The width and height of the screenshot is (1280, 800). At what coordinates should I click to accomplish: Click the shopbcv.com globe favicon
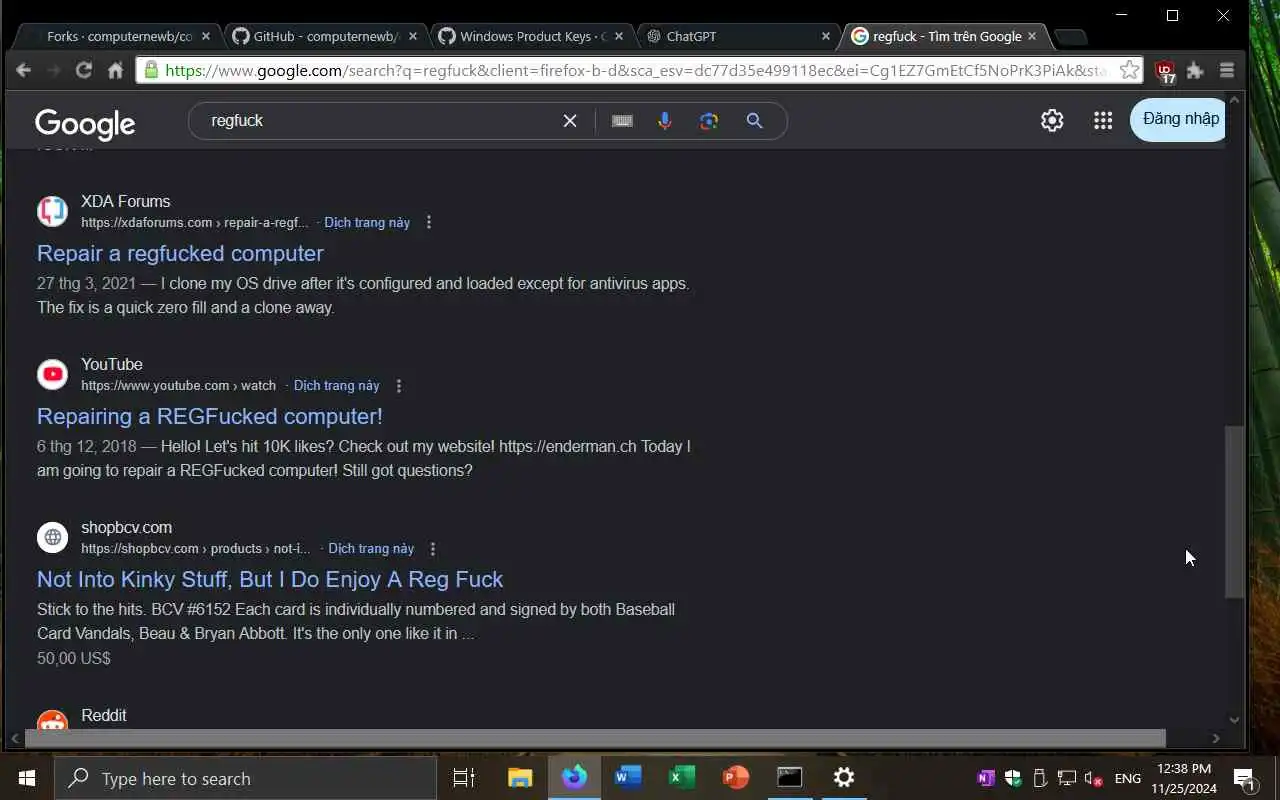[52, 537]
